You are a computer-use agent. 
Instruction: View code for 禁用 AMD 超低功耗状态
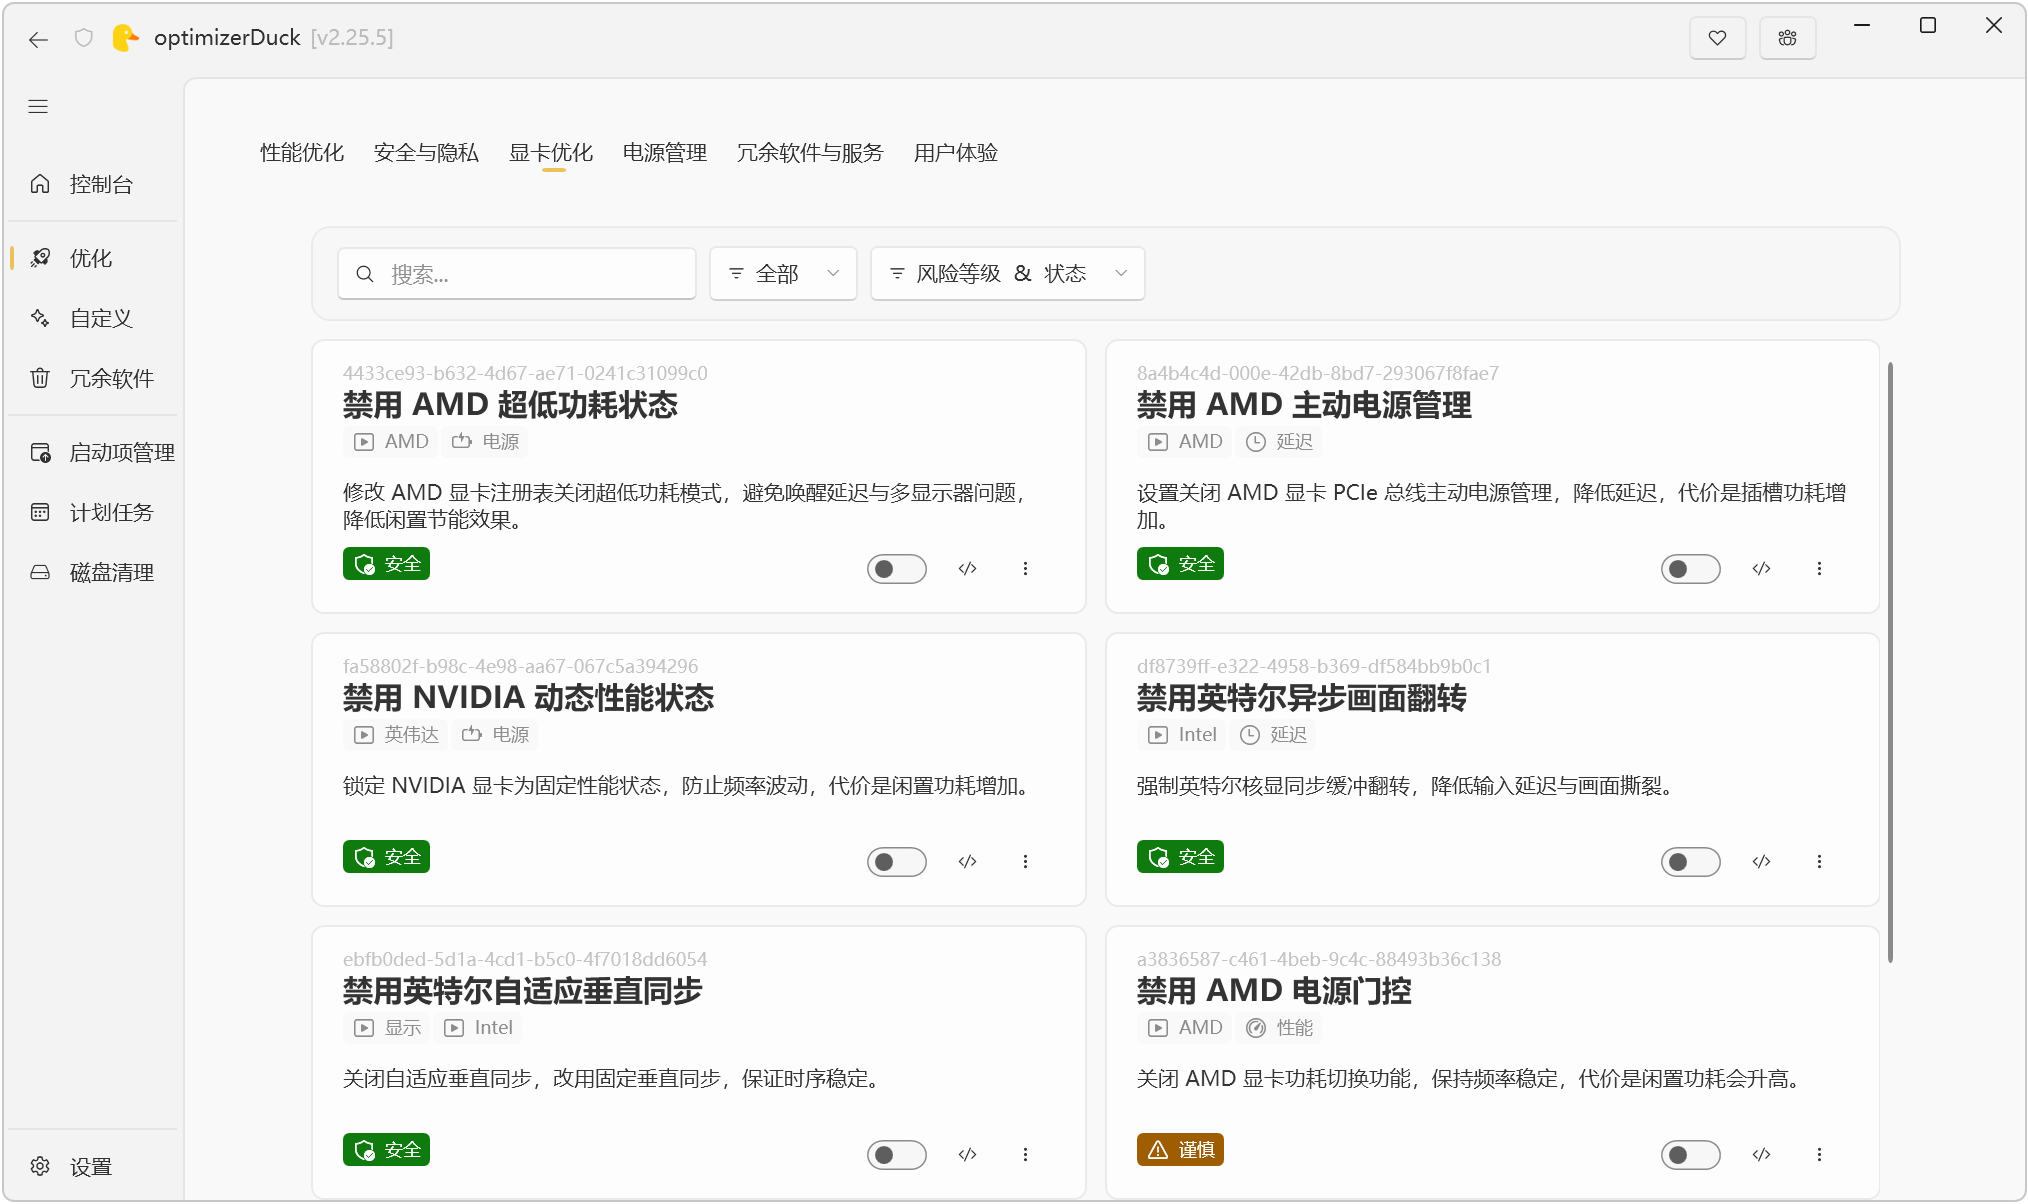[x=967, y=569]
